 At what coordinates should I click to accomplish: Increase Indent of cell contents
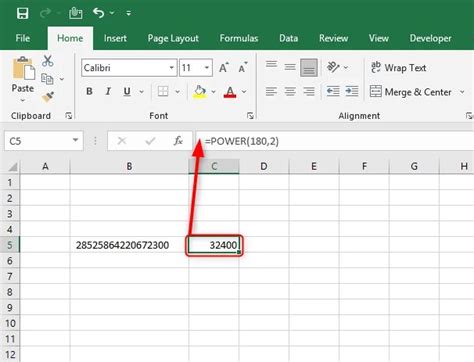tap(352, 91)
